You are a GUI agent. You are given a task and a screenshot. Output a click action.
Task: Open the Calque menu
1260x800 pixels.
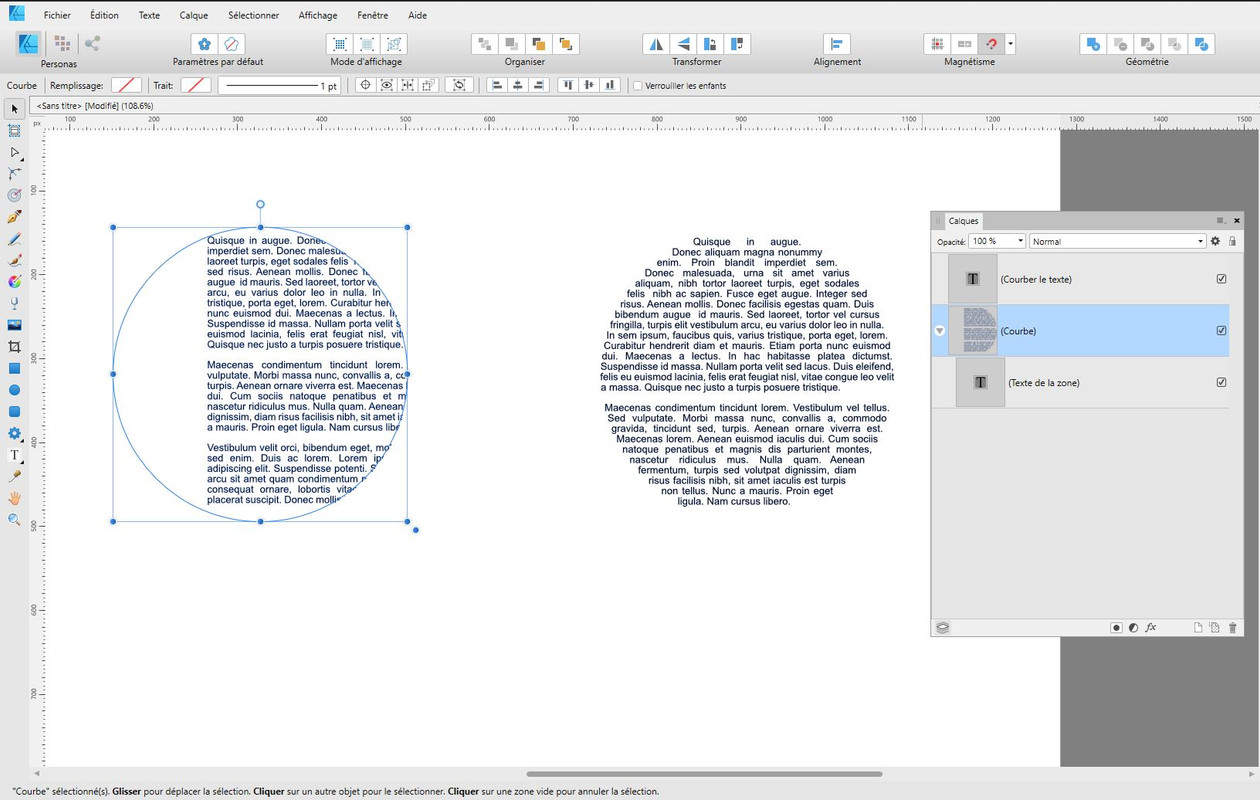[x=194, y=15]
